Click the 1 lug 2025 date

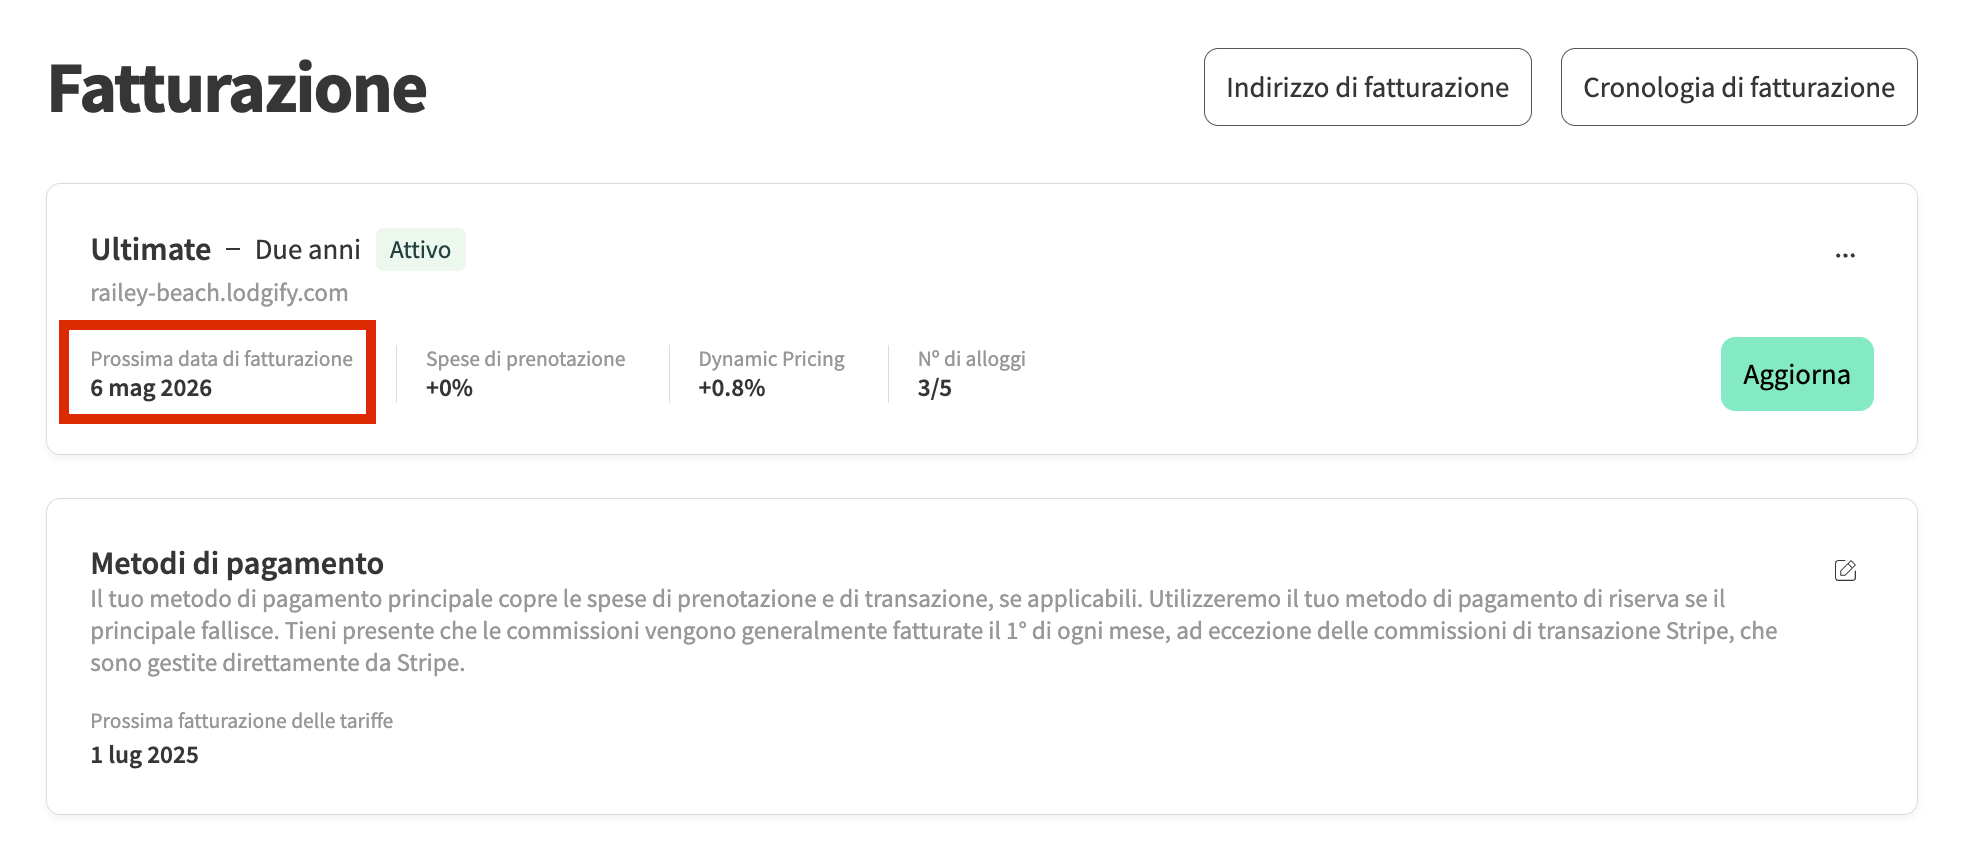pyautogui.click(x=144, y=755)
